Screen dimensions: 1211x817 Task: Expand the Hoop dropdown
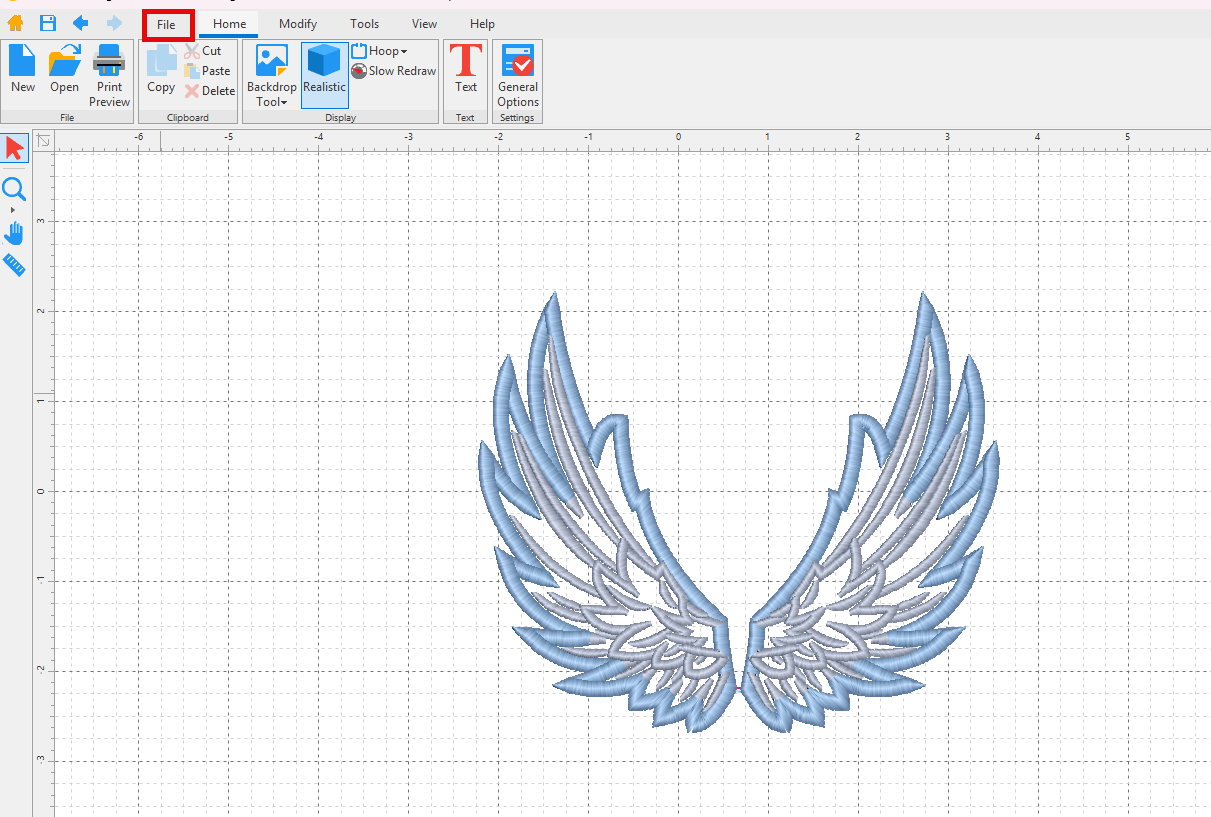point(379,51)
